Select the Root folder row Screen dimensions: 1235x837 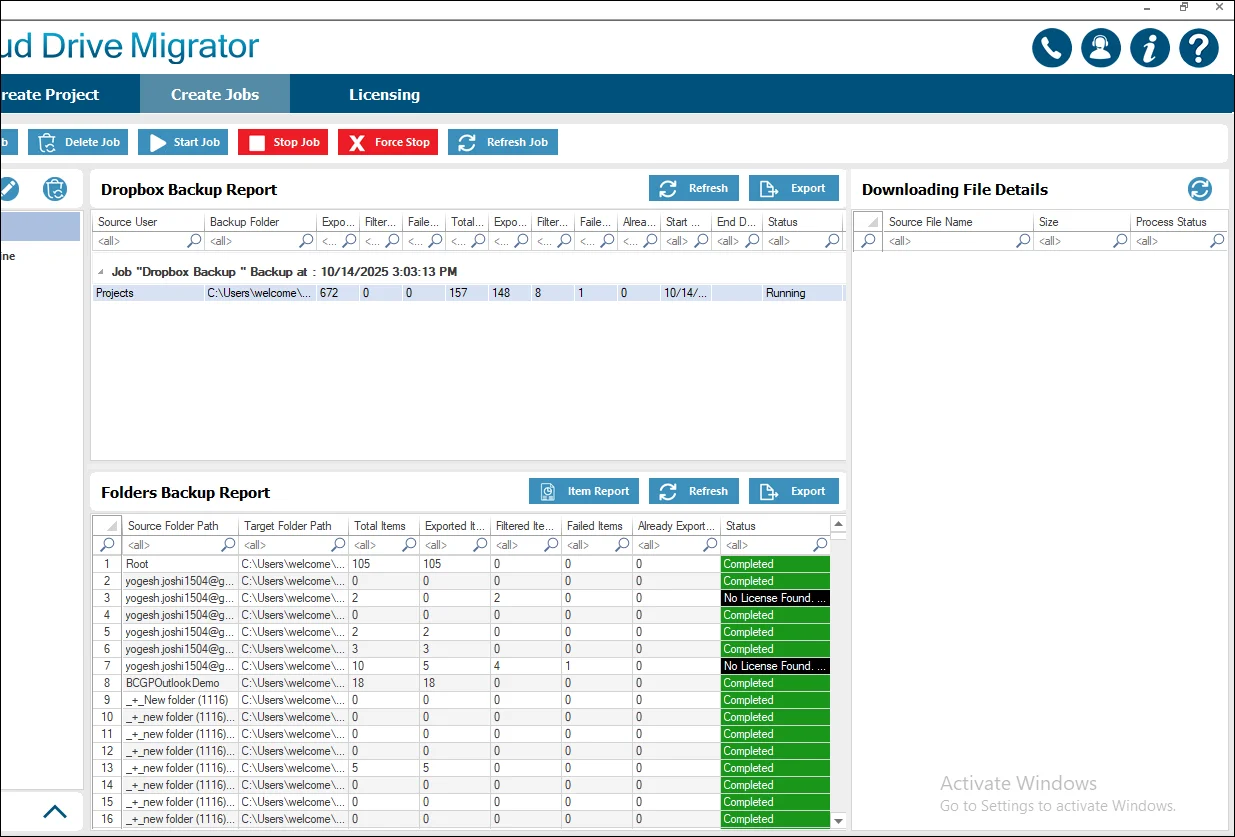[x=461, y=564]
